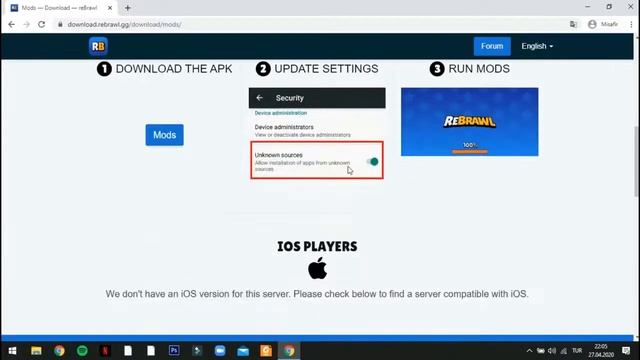Select the Mods — Download — reBrawl tab
Image resolution: width=640 pixels, height=360 pixels.
[x=59, y=8]
